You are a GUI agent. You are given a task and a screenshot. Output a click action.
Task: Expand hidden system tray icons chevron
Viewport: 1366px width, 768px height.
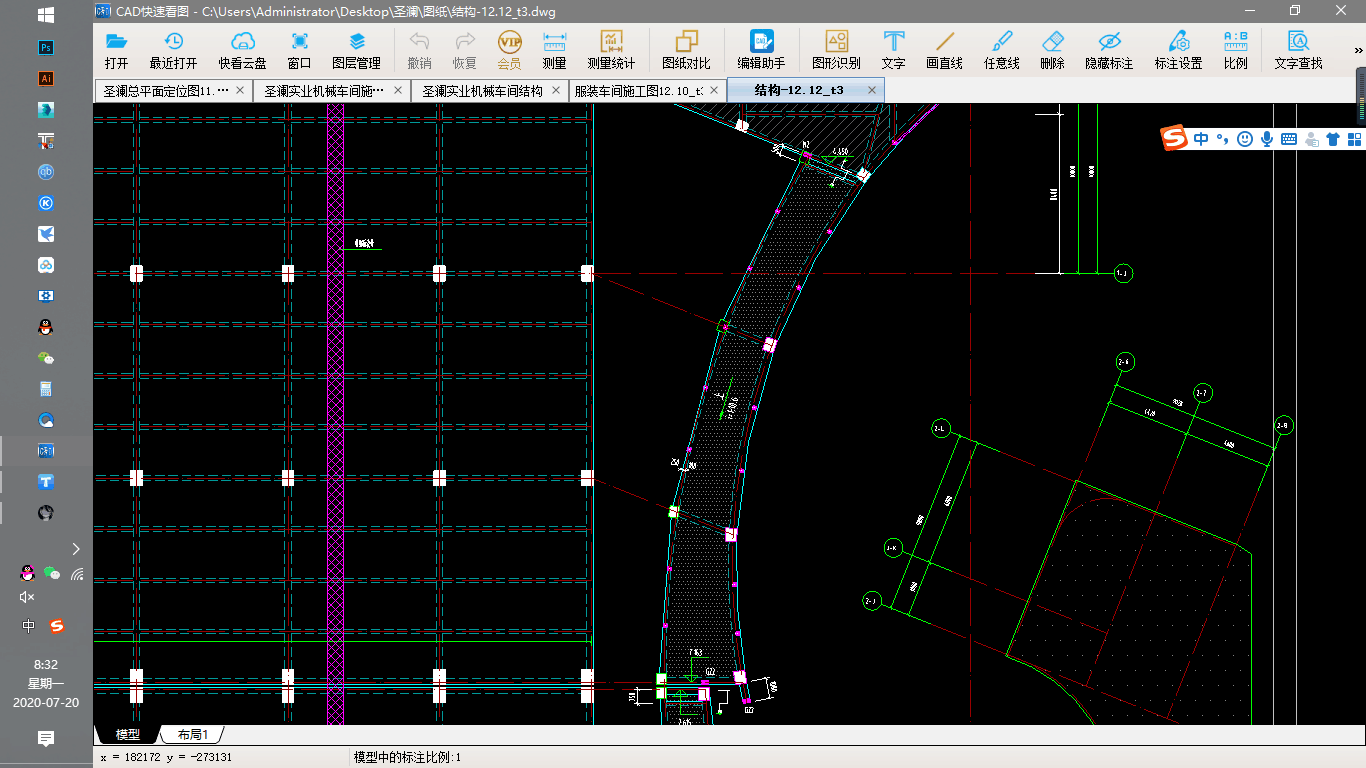pyautogui.click(x=76, y=548)
